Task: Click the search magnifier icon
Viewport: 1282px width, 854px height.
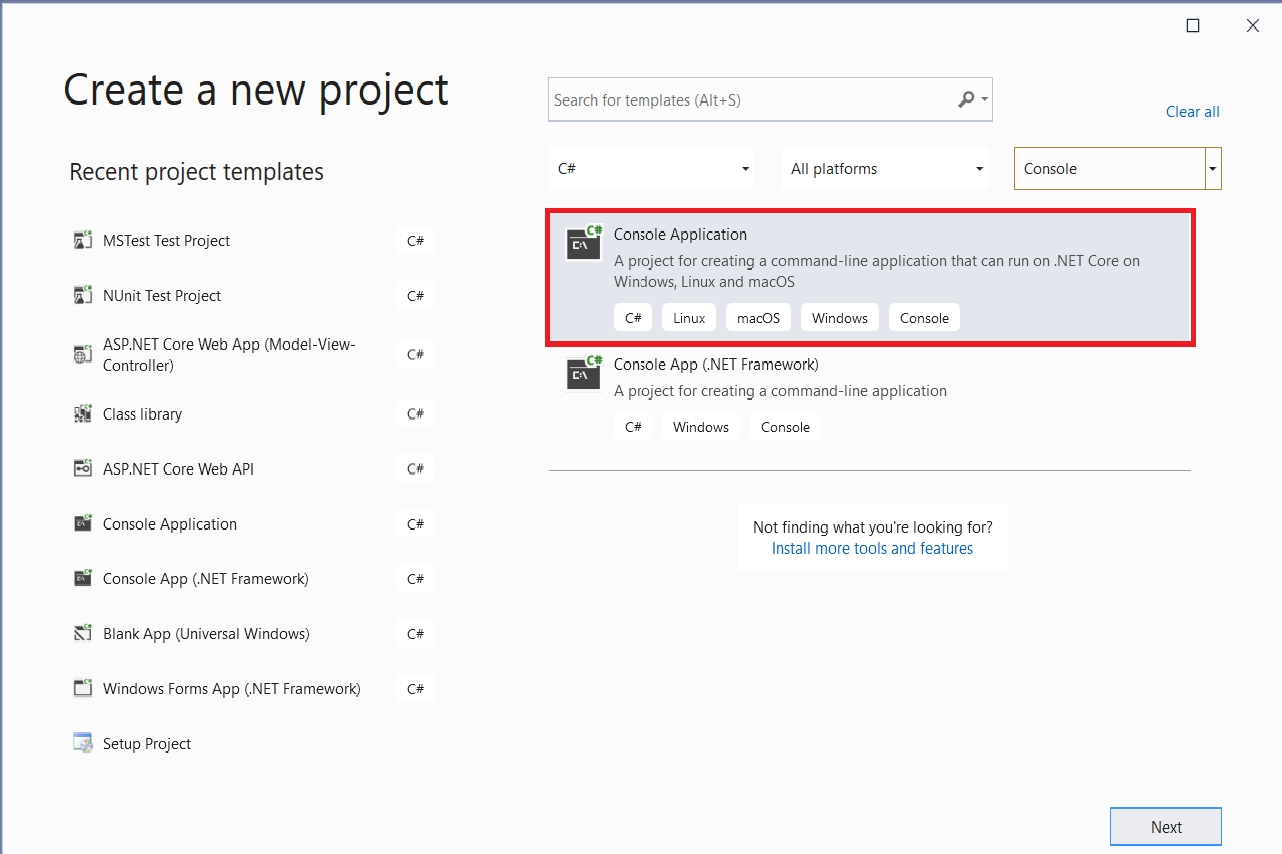Action: (x=966, y=100)
